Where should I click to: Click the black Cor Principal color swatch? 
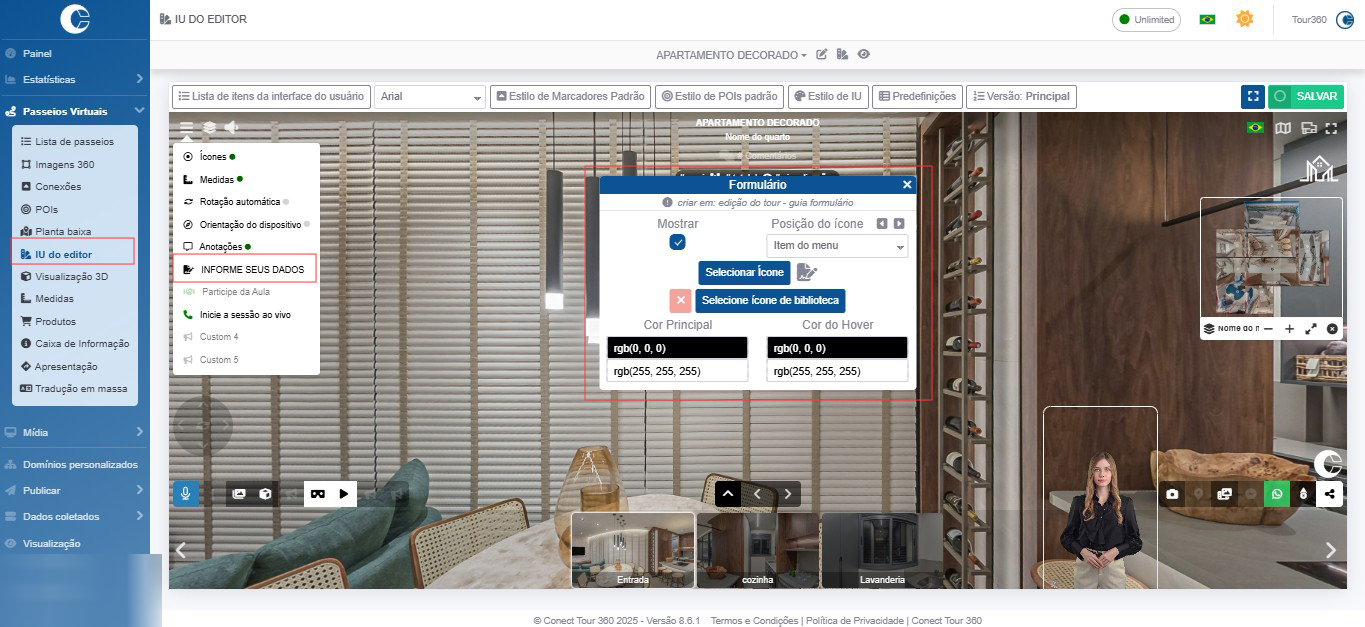677,348
